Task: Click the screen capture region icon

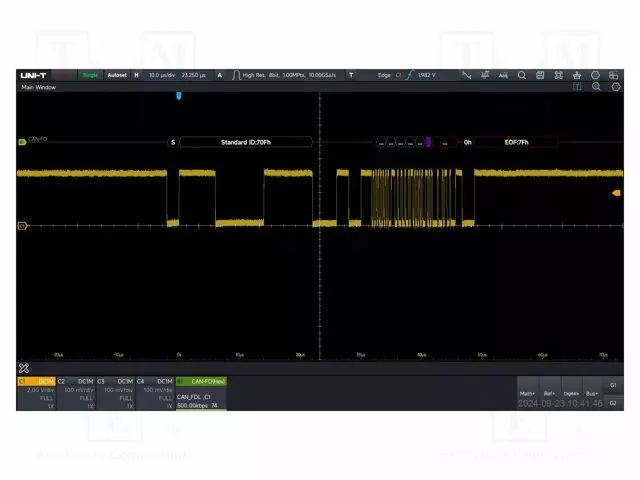Action: pyautogui.click(x=558, y=75)
